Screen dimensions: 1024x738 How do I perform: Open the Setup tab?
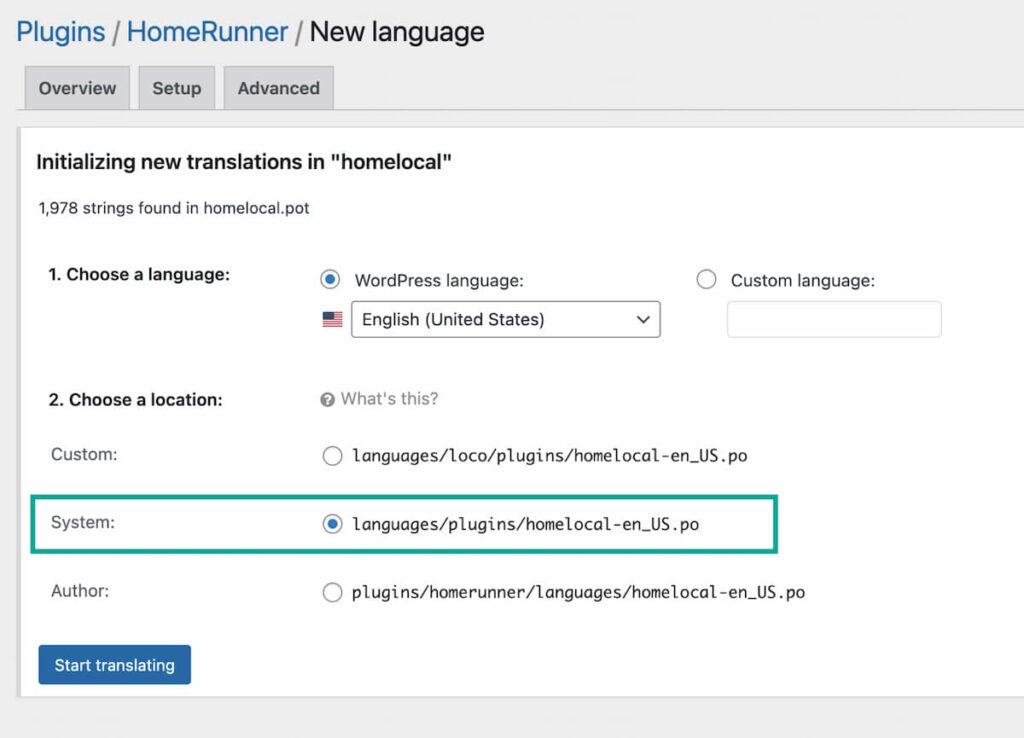(x=176, y=88)
